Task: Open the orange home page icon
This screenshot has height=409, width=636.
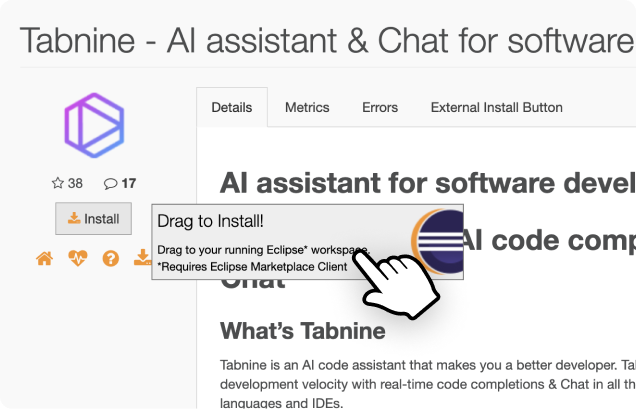Action: coord(44,259)
